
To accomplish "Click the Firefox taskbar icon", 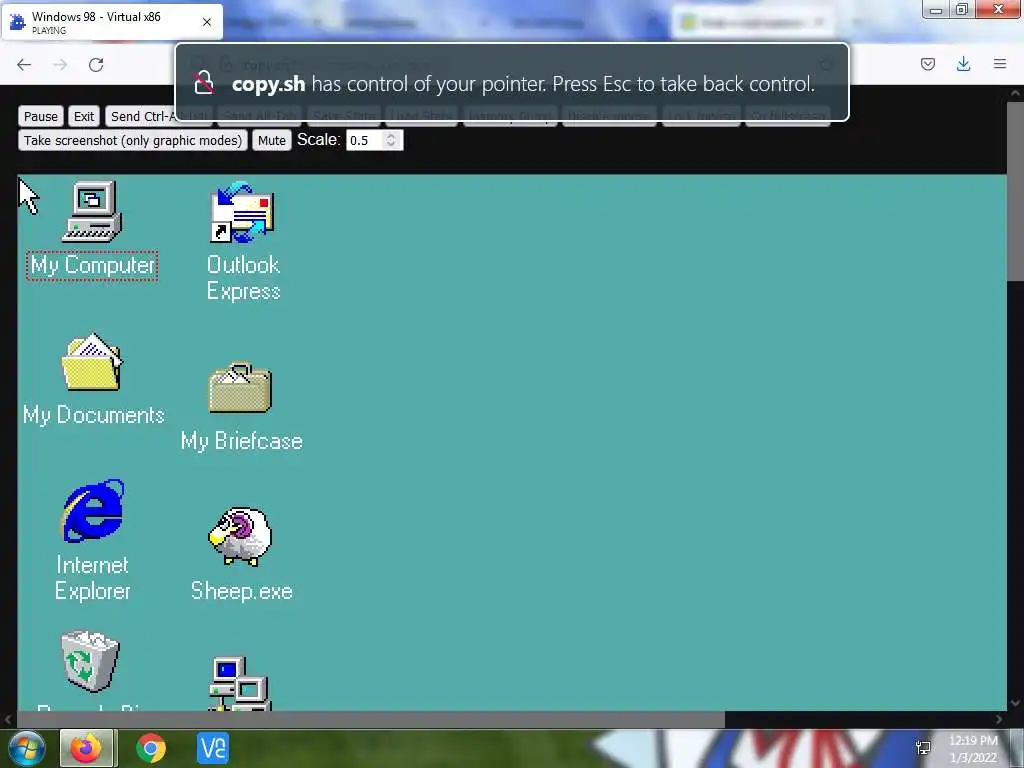I will point(88,748).
